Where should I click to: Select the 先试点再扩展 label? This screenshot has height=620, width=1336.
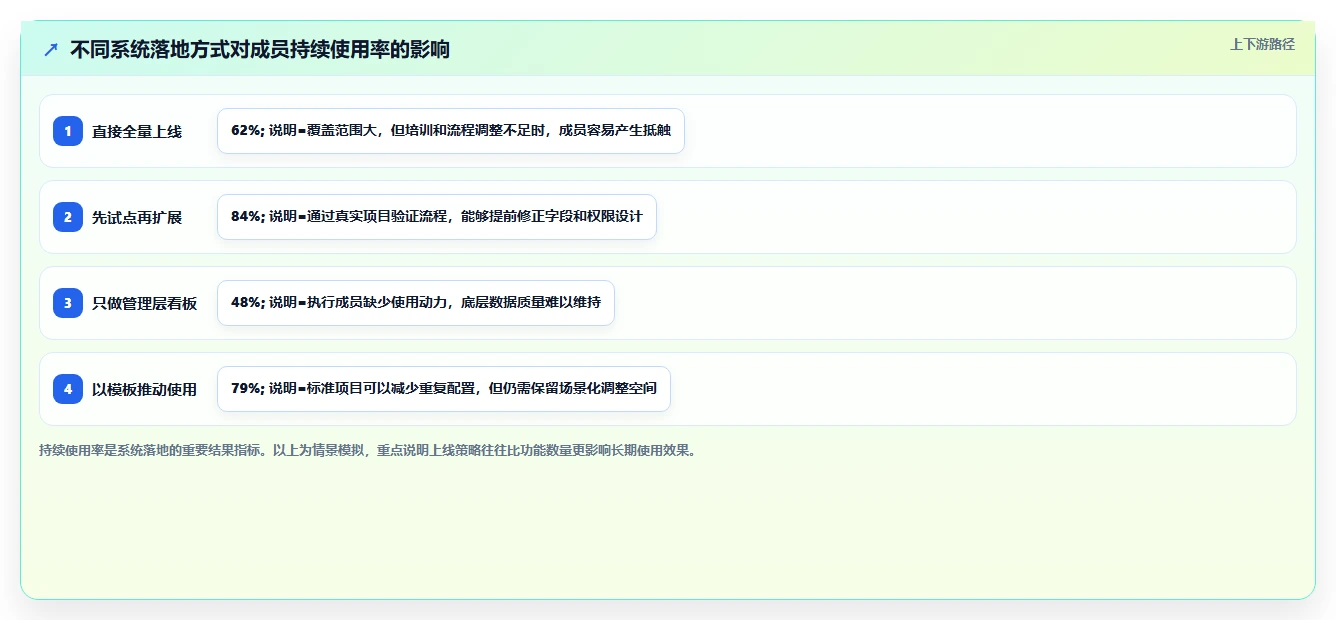click(x=137, y=217)
